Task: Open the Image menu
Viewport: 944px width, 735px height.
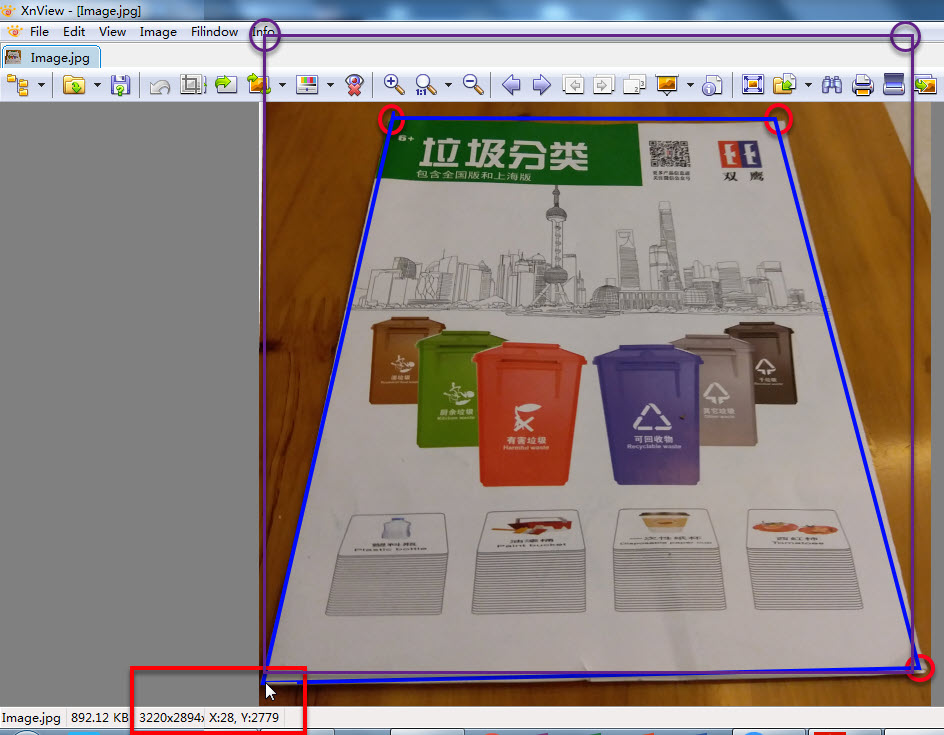Action: (158, 31)
